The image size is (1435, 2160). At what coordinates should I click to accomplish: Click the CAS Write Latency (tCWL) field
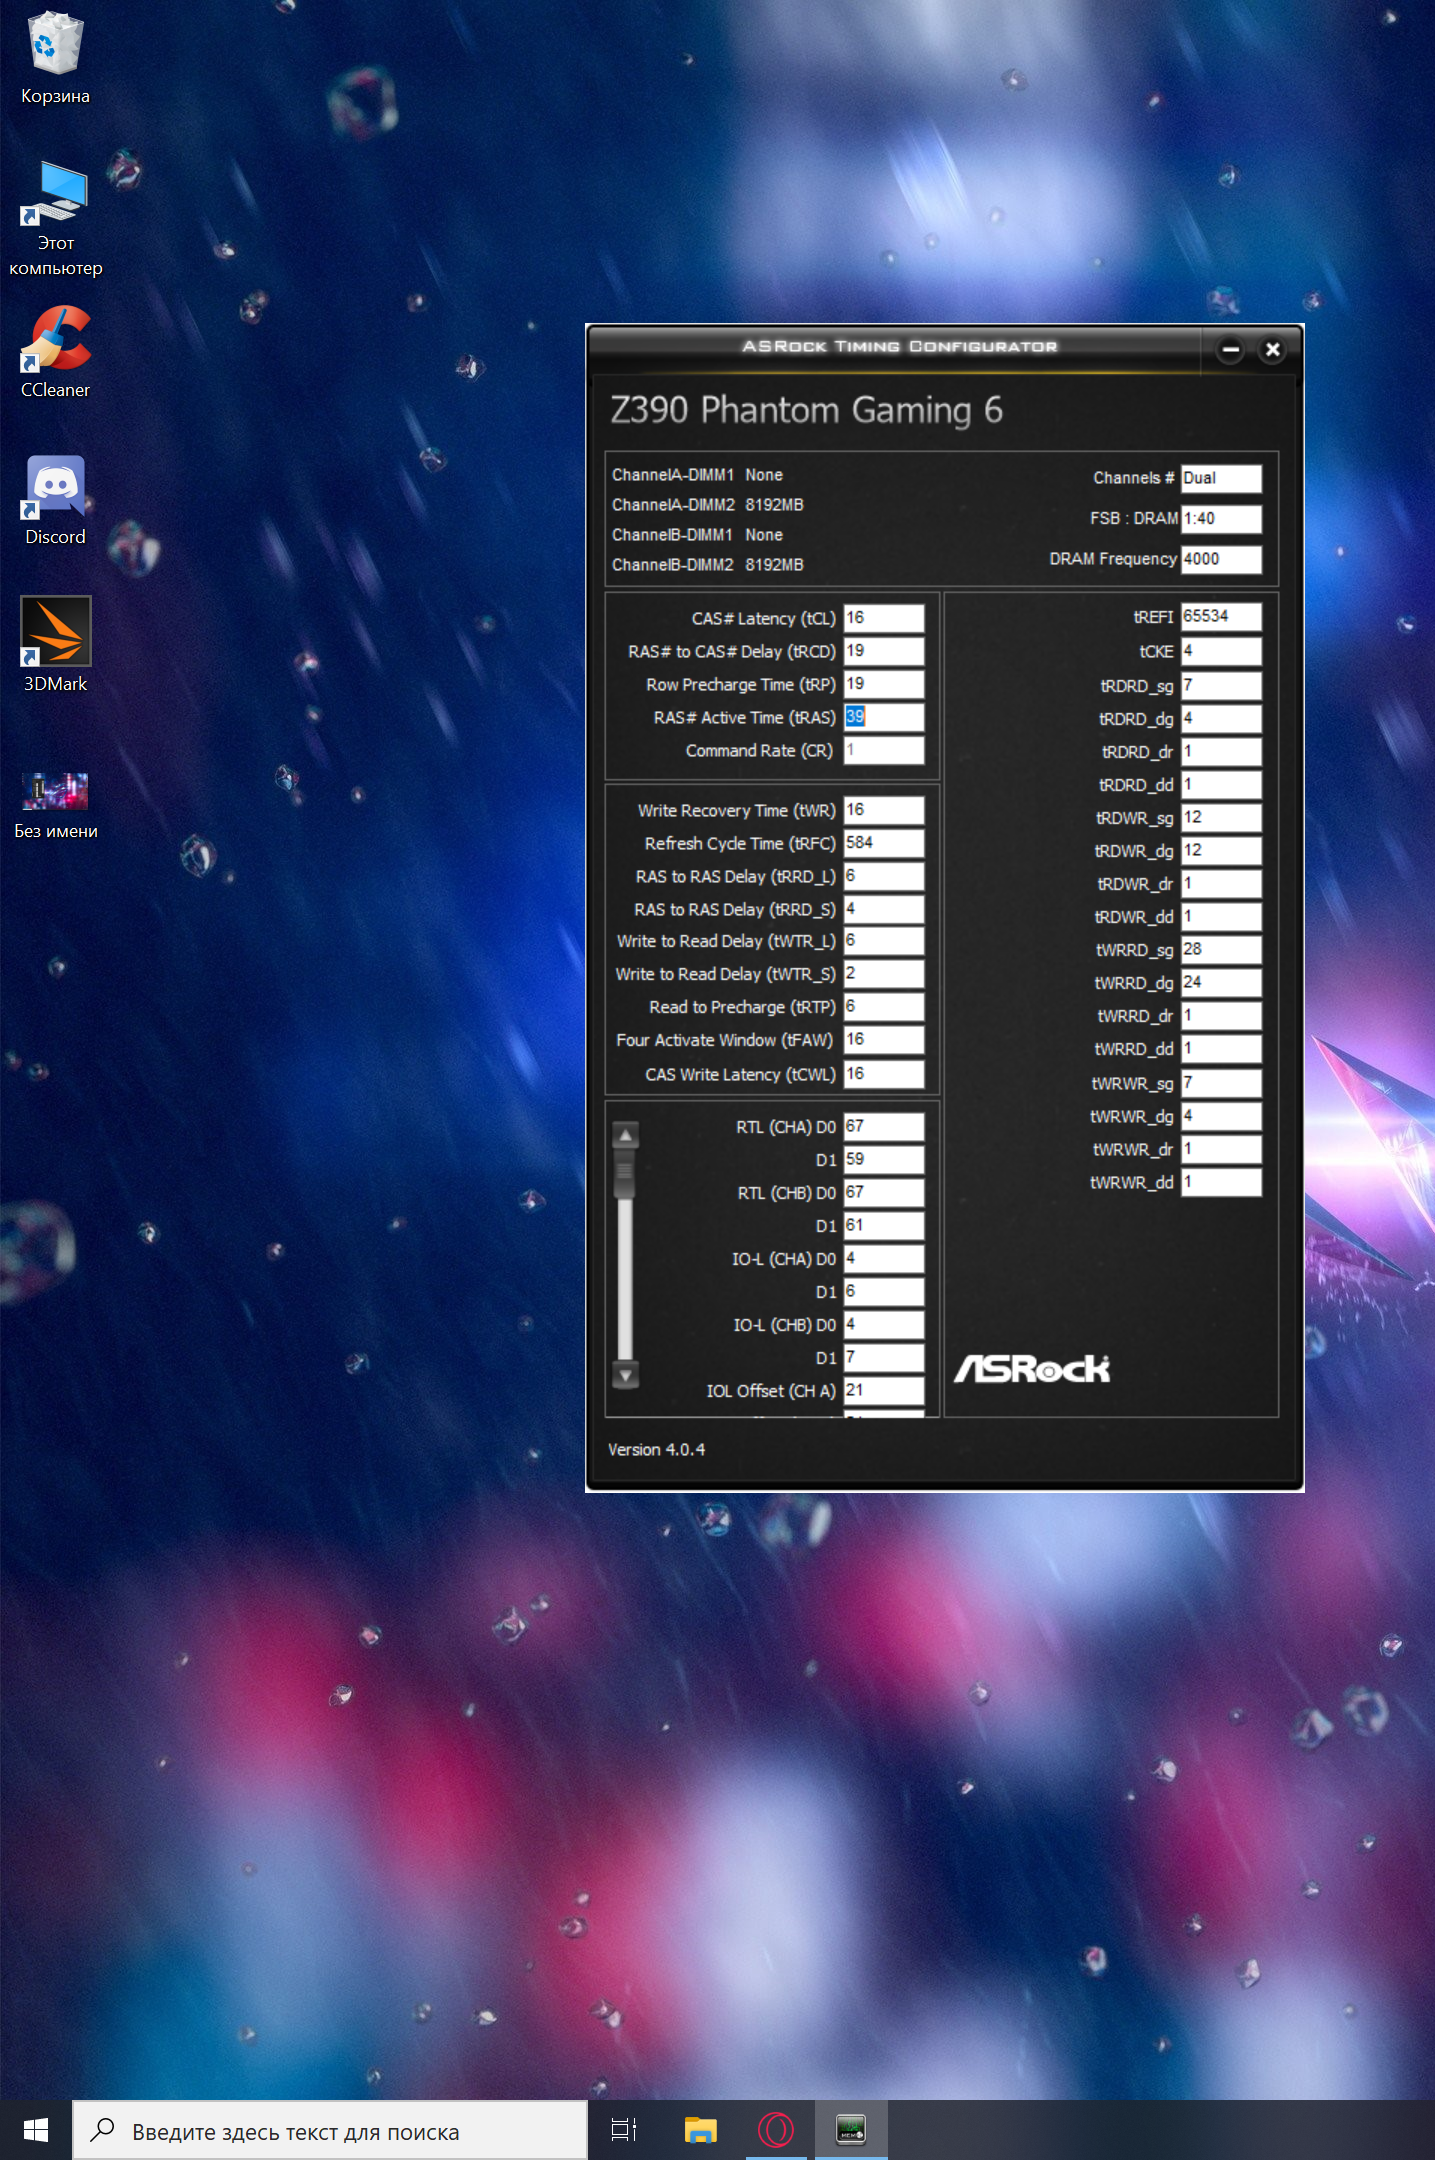point(883,1074)
